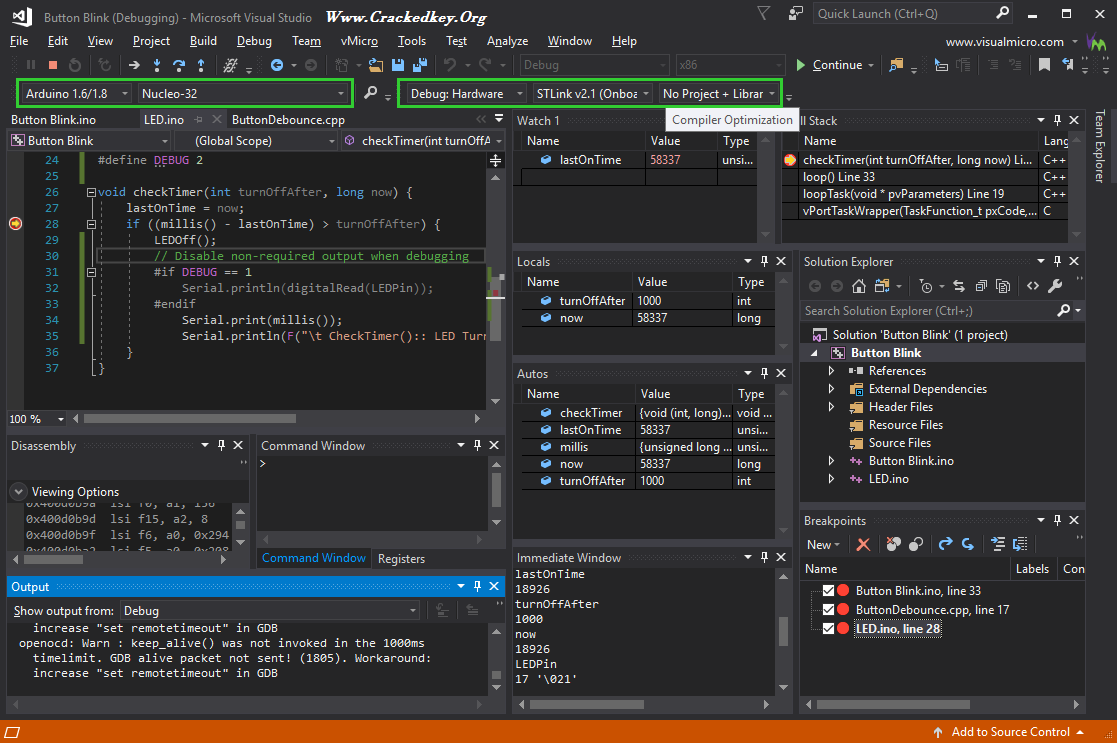Click the notifications filter funnel icon
The height and width of the screenshot is (743, 1117).
(x=764, y=14)
